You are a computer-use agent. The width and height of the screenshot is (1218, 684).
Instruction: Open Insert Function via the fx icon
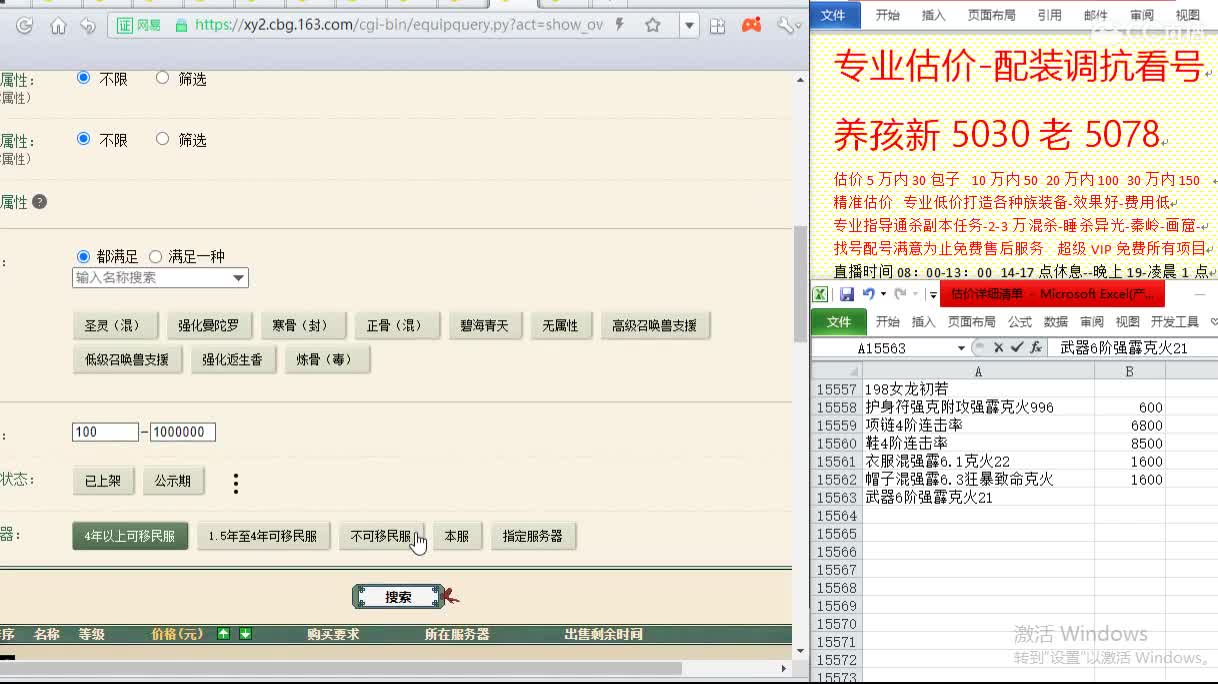(x=1036, y=348)
